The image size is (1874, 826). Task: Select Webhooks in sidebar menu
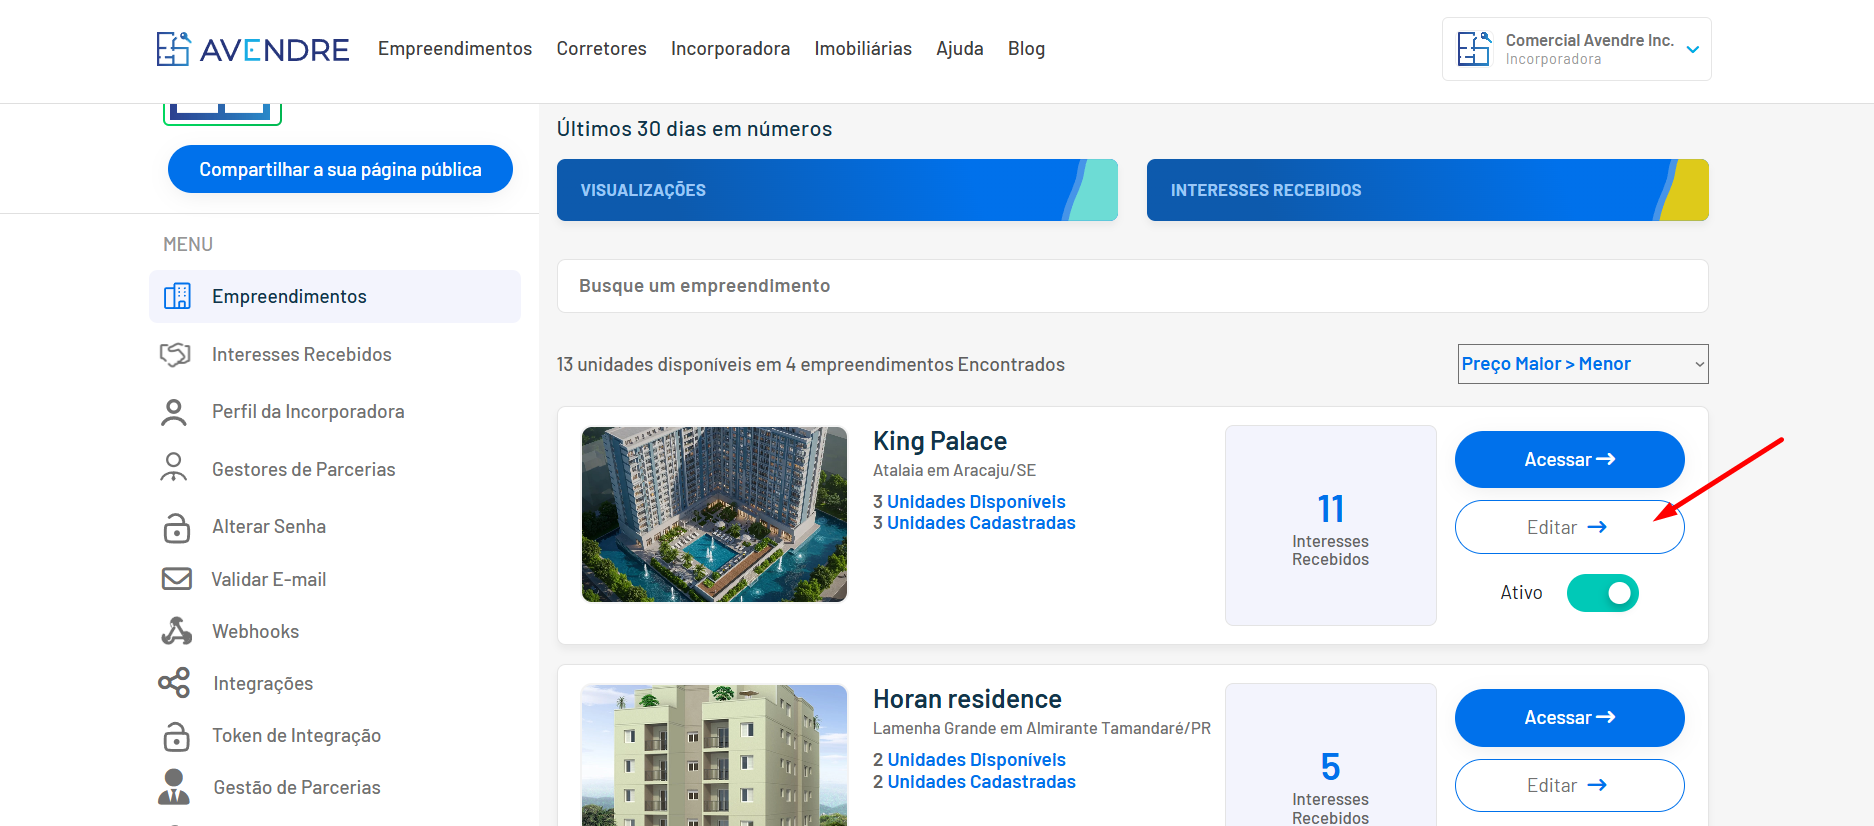tap(255, 632)
